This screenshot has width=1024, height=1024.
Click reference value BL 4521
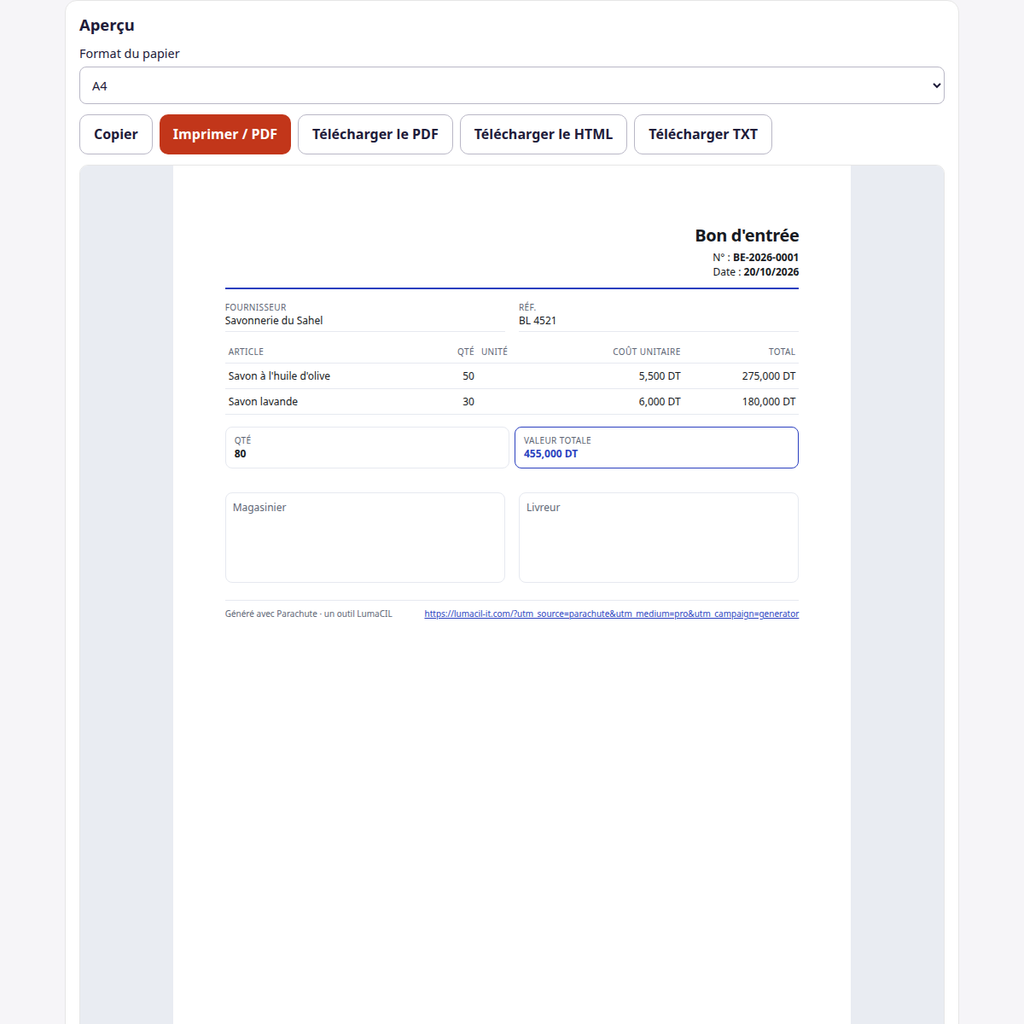point(537,321)
